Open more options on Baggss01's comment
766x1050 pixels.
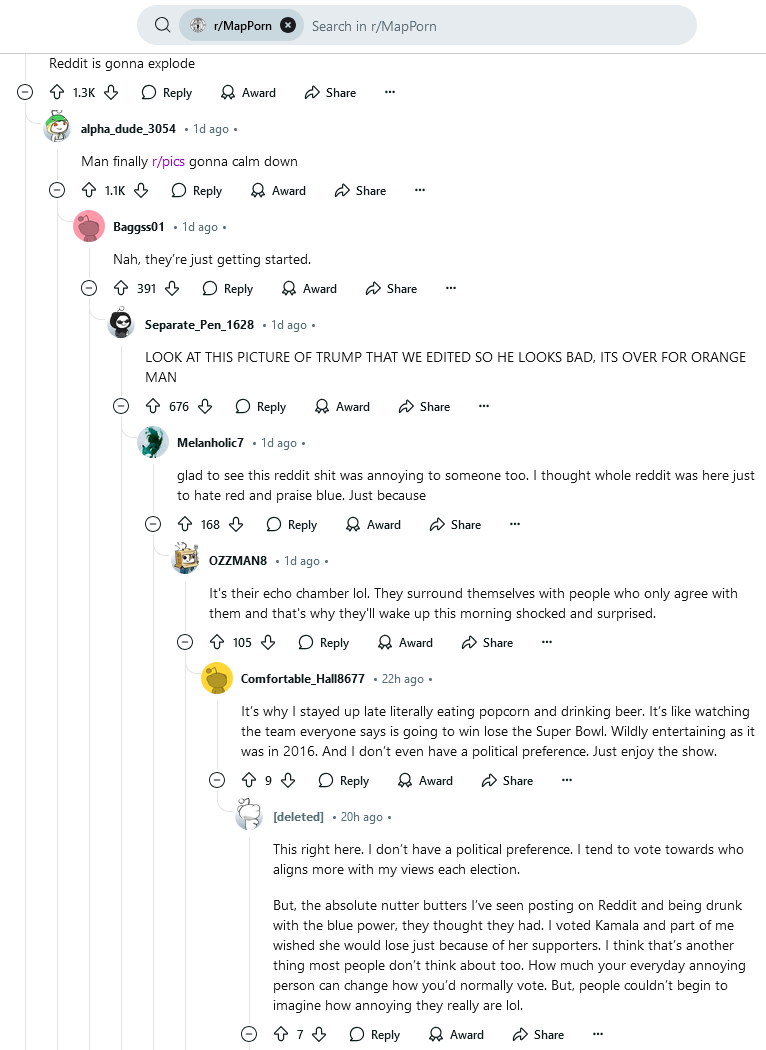tap(451, 288)
